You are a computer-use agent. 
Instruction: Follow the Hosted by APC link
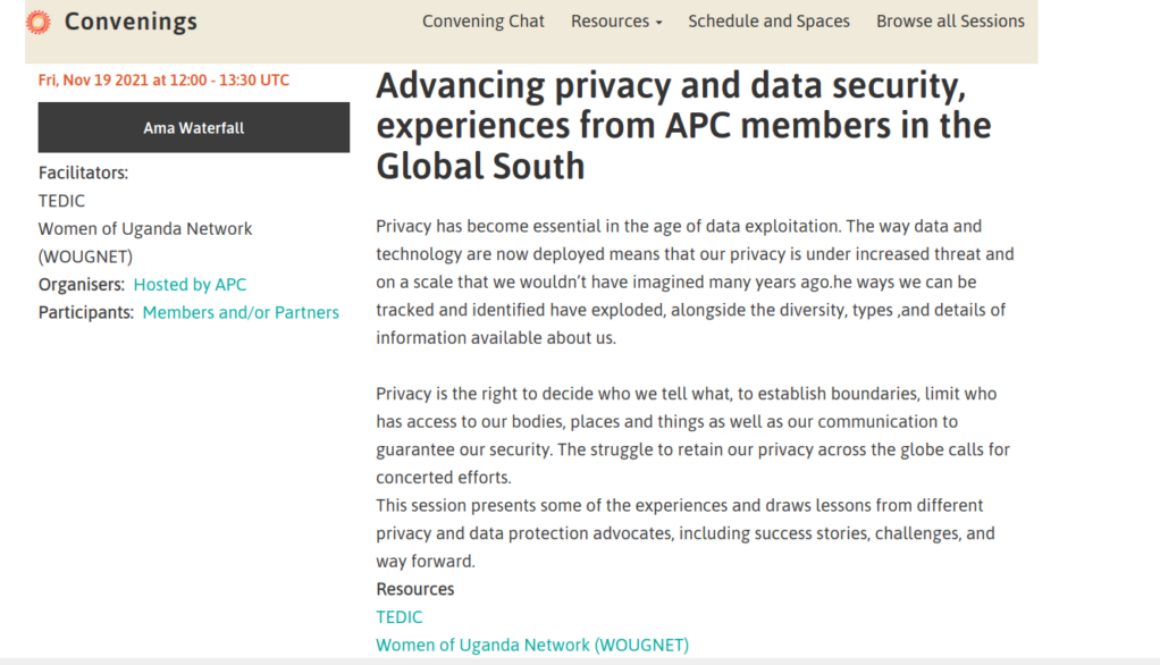click(x=189, y=285)
